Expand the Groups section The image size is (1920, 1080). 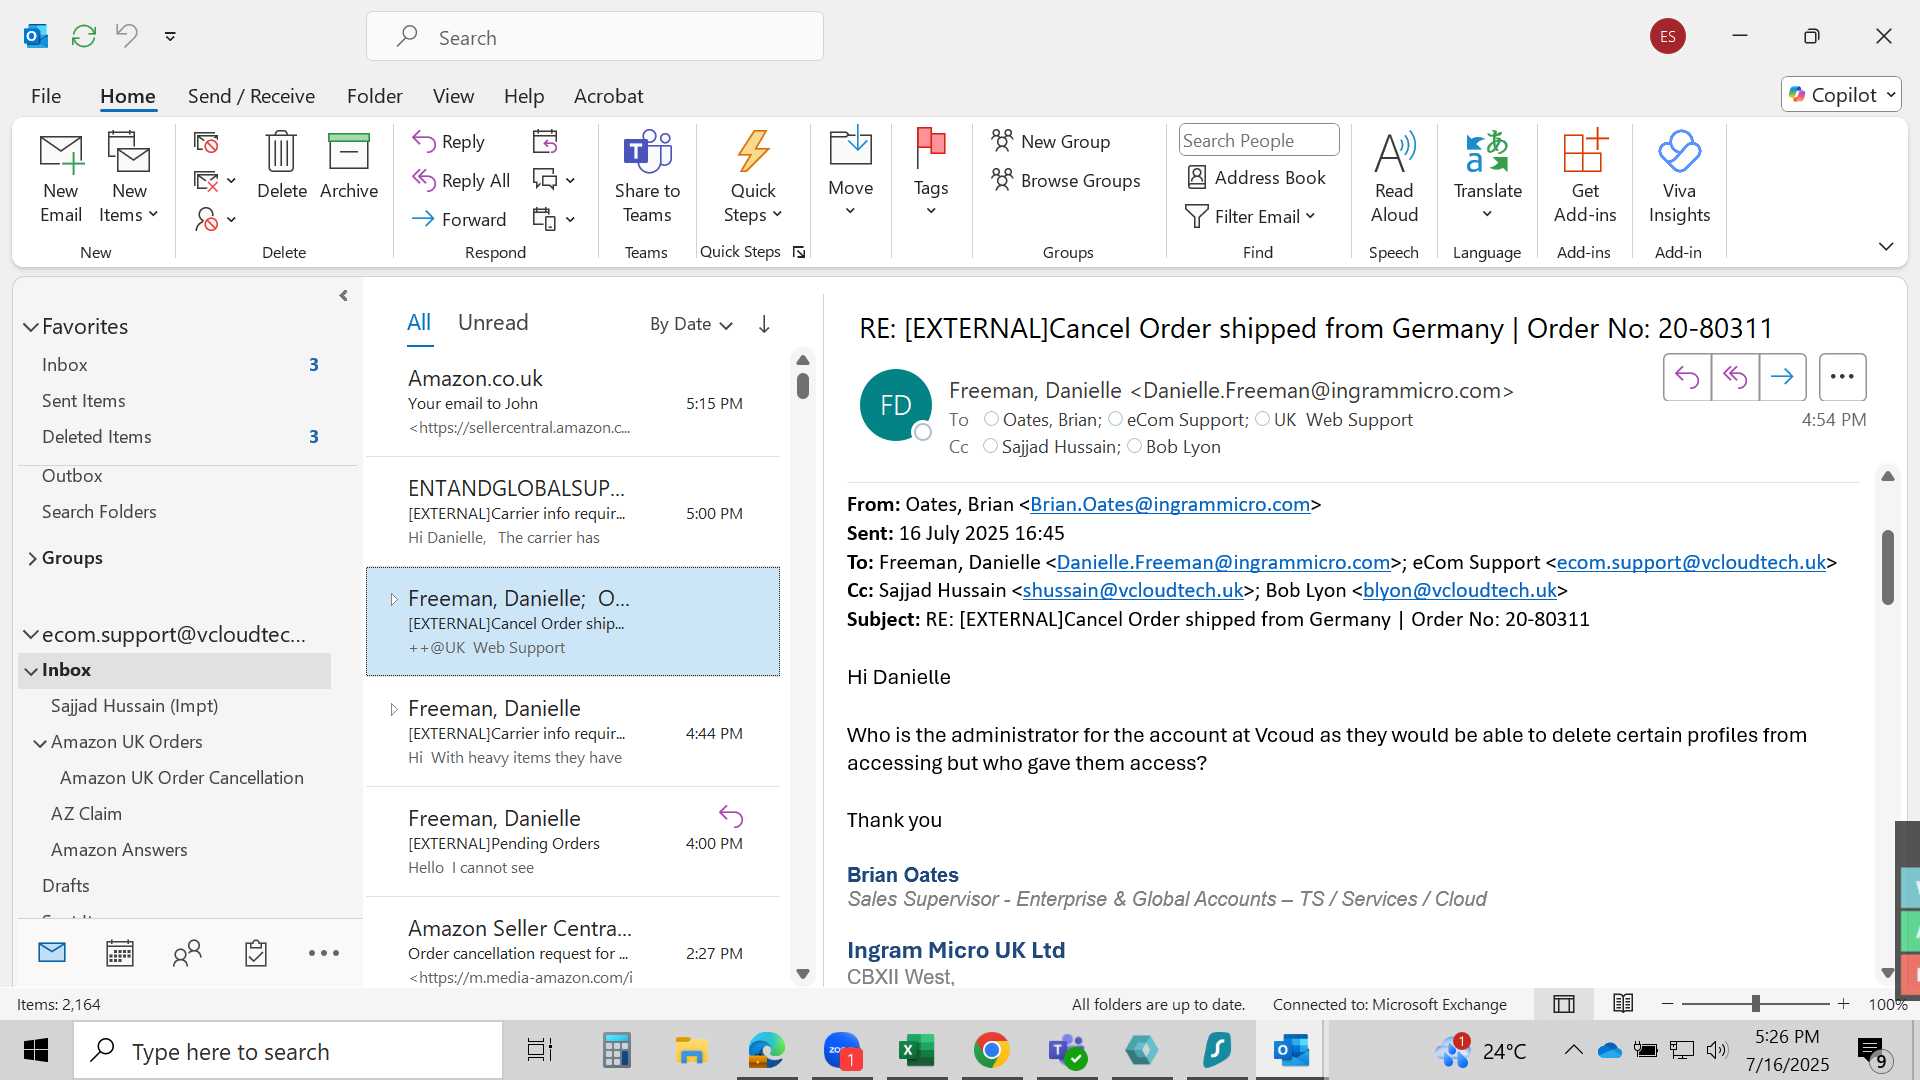[32, 558]
